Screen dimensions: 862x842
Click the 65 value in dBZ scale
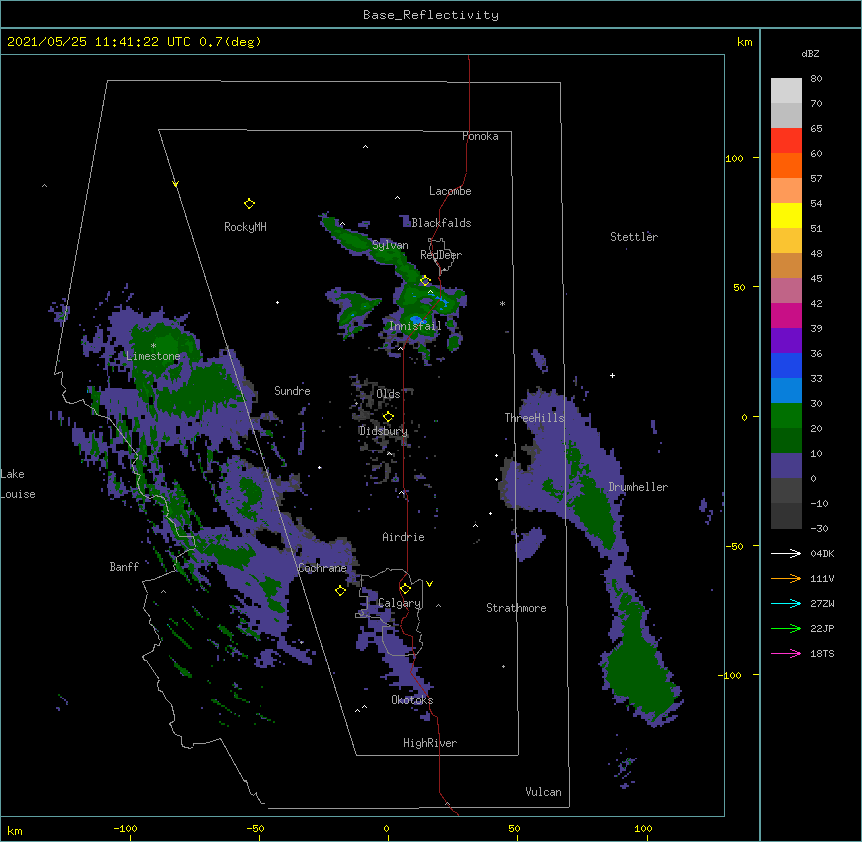(x=816, y=128)
